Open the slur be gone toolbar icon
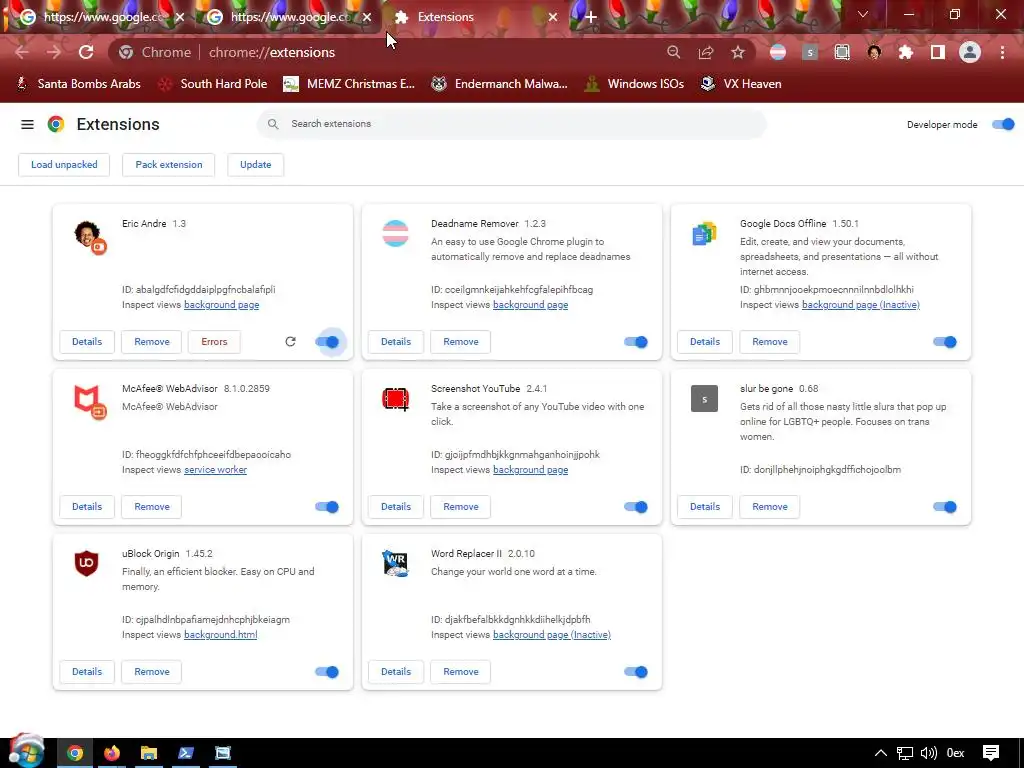This screenshot has width=1024, height=768. tap(810, 52)
